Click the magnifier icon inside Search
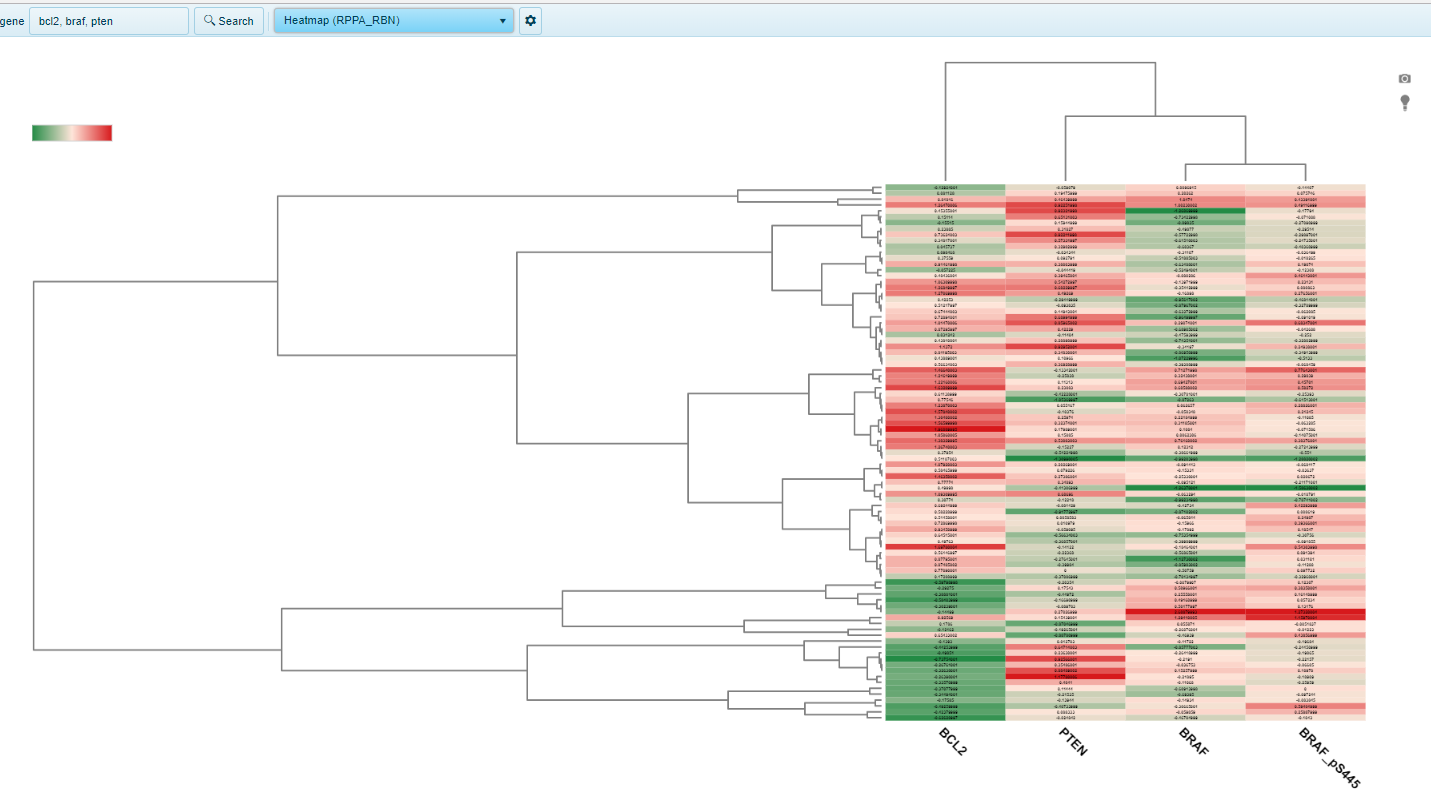Viewport: 1431px width, 796px height. [x=208, y=20]
